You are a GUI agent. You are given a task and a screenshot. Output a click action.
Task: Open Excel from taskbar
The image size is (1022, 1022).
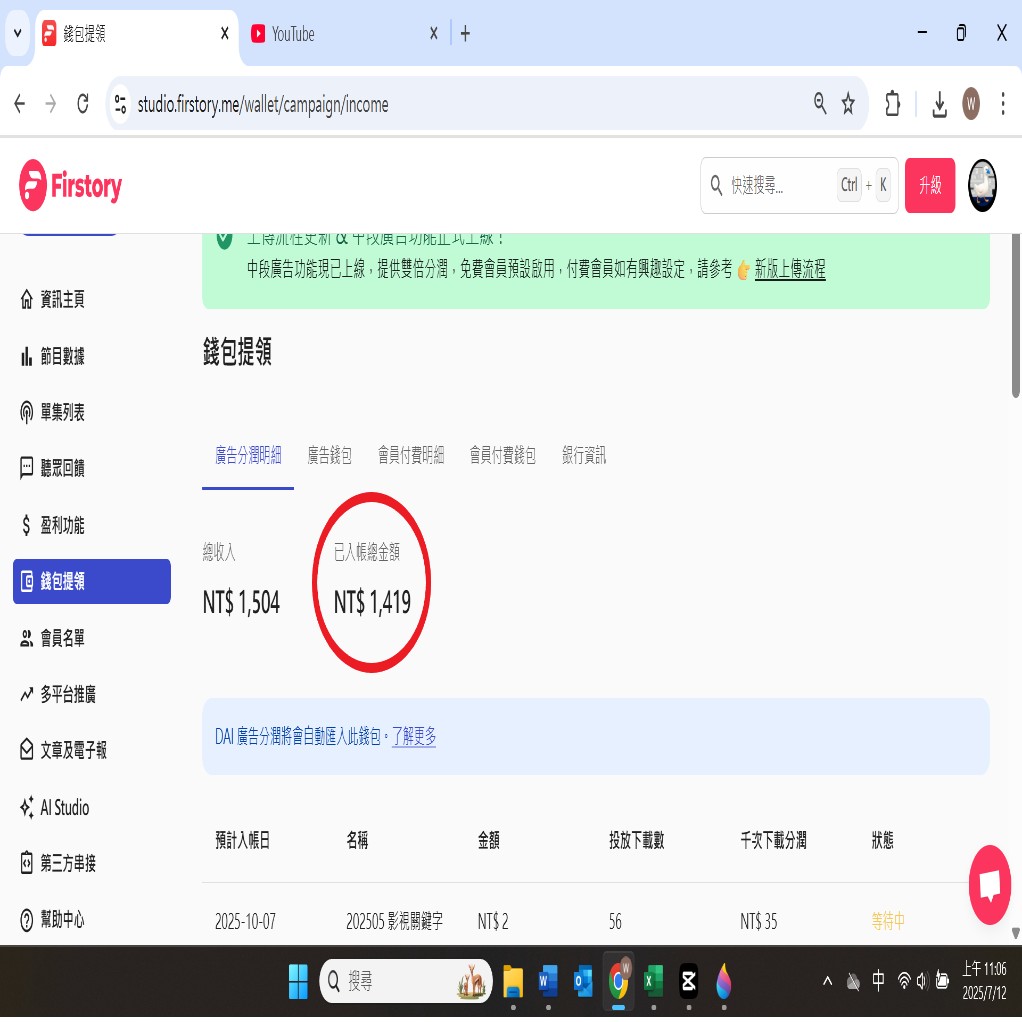tap(654, 981)
